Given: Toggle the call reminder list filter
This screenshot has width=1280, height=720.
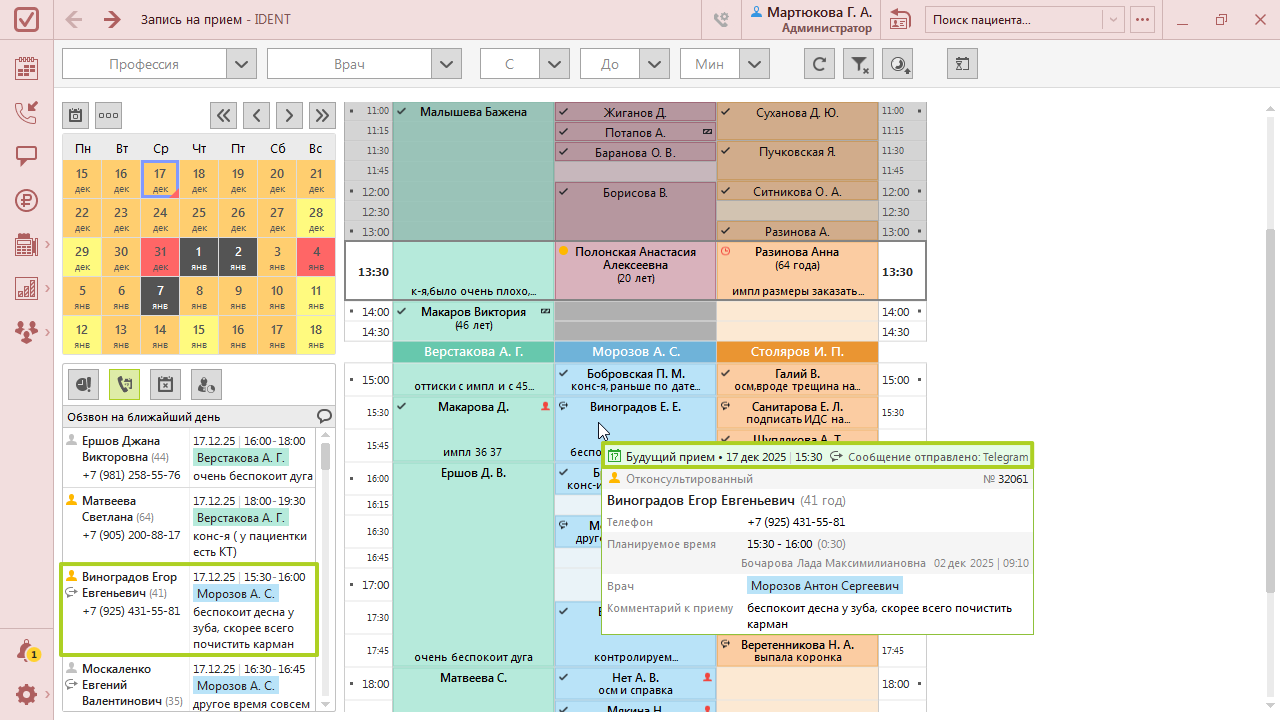Looking at the screenshot, I should click(123, 384).
